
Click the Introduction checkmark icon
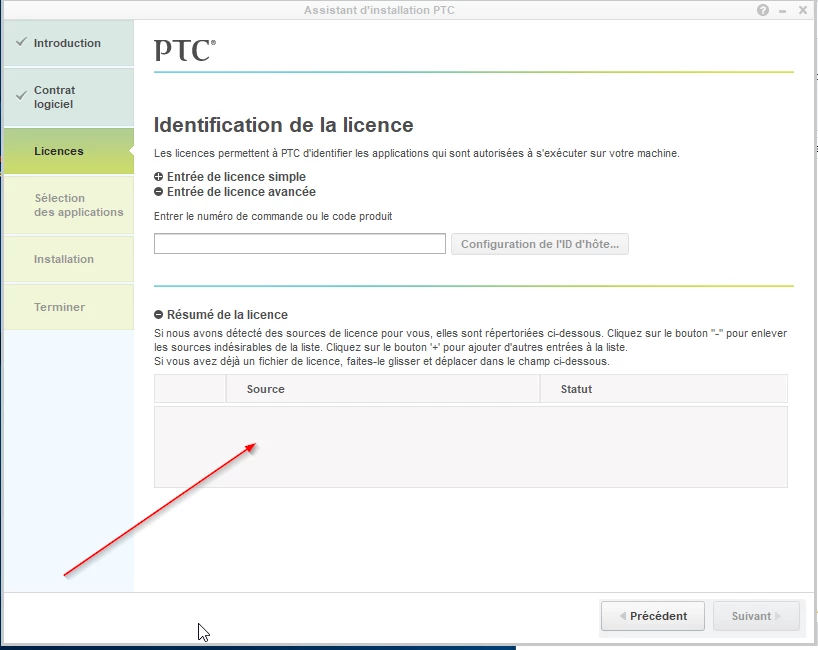tap(21, 42)
